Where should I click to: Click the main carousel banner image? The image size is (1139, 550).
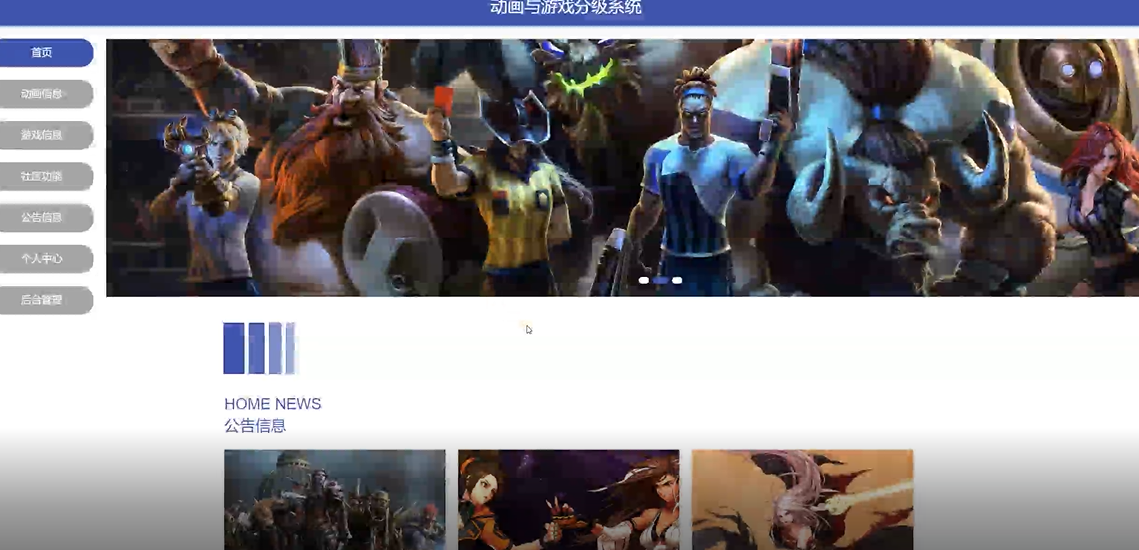pos(623,168)
